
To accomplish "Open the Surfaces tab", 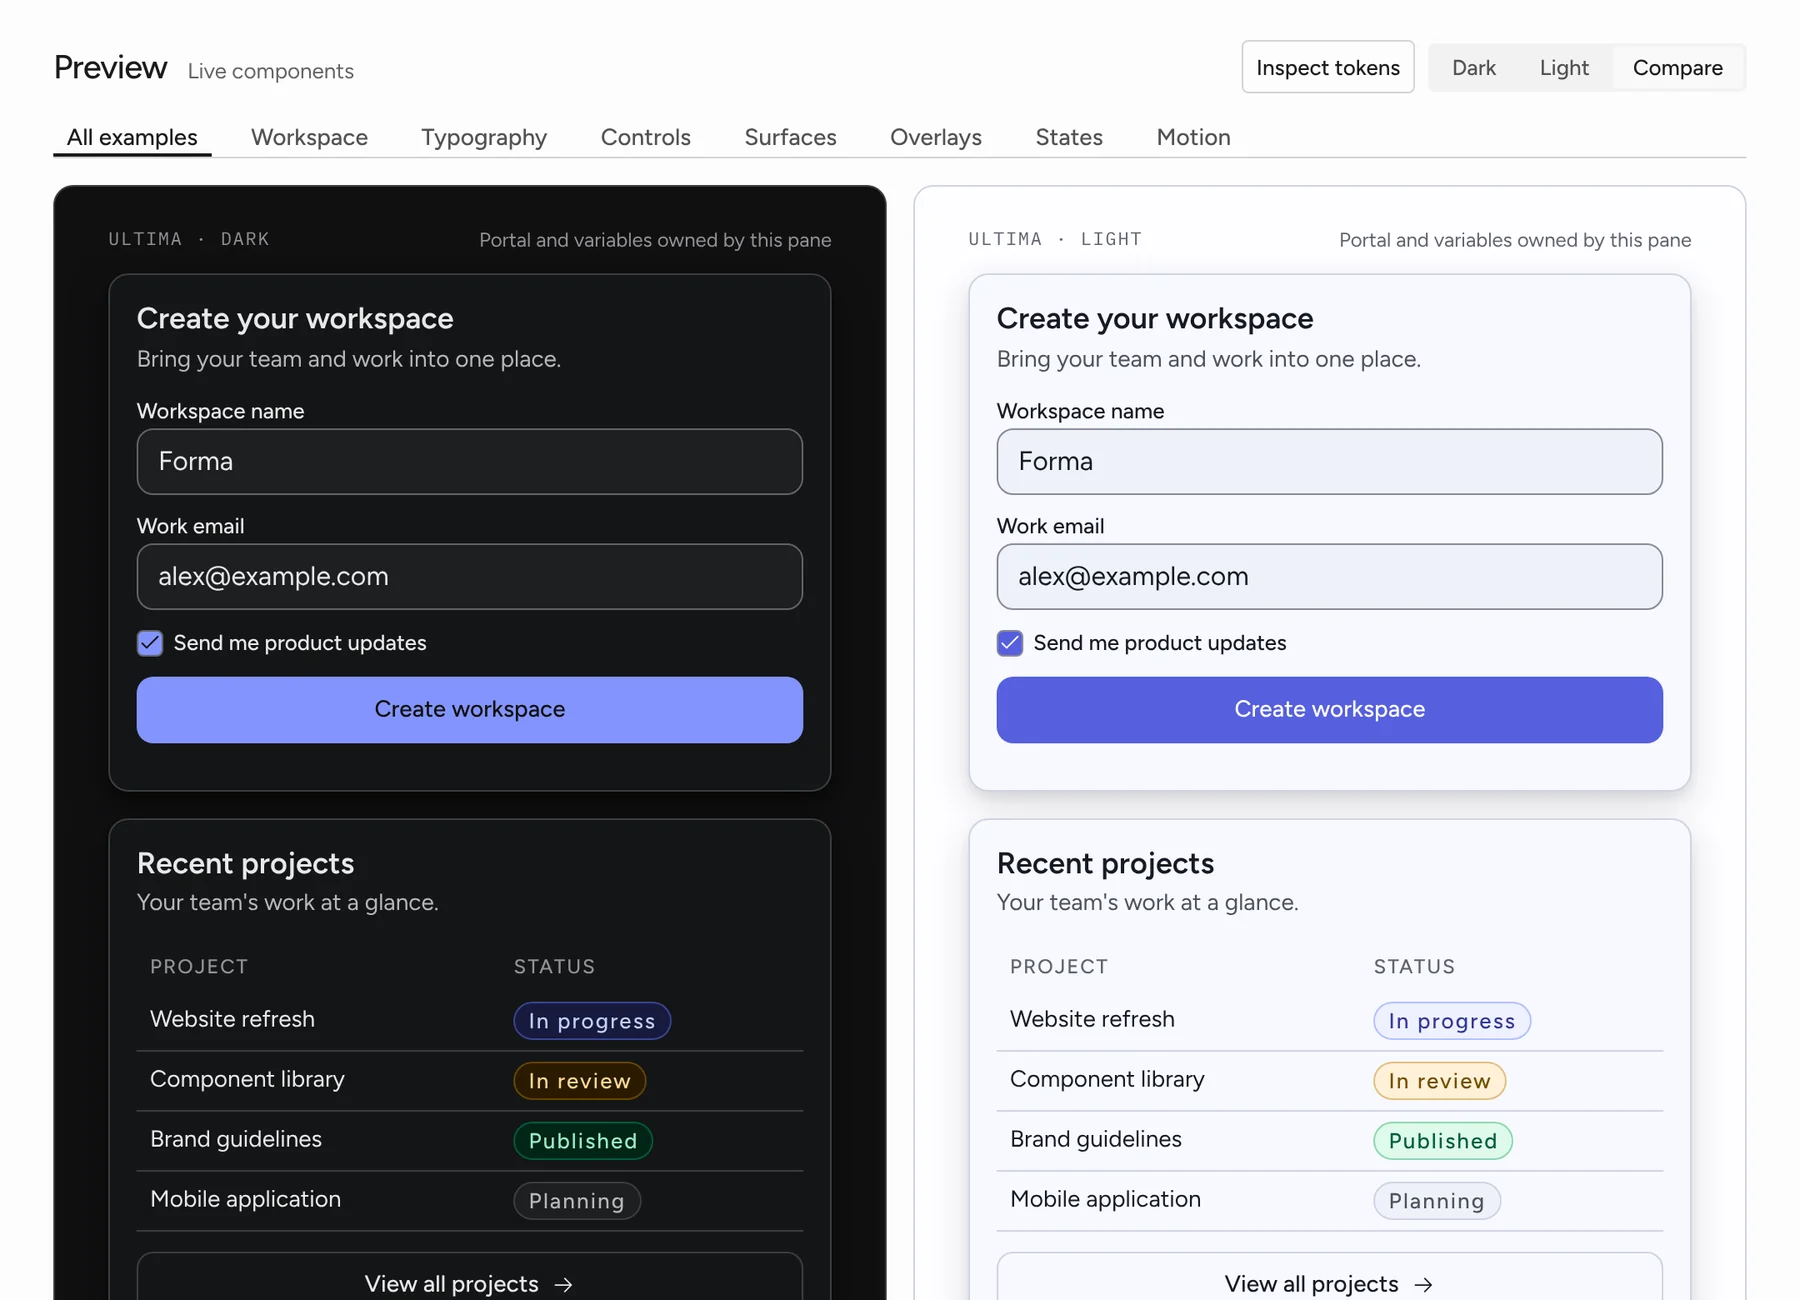I will (x=790, y=137).
